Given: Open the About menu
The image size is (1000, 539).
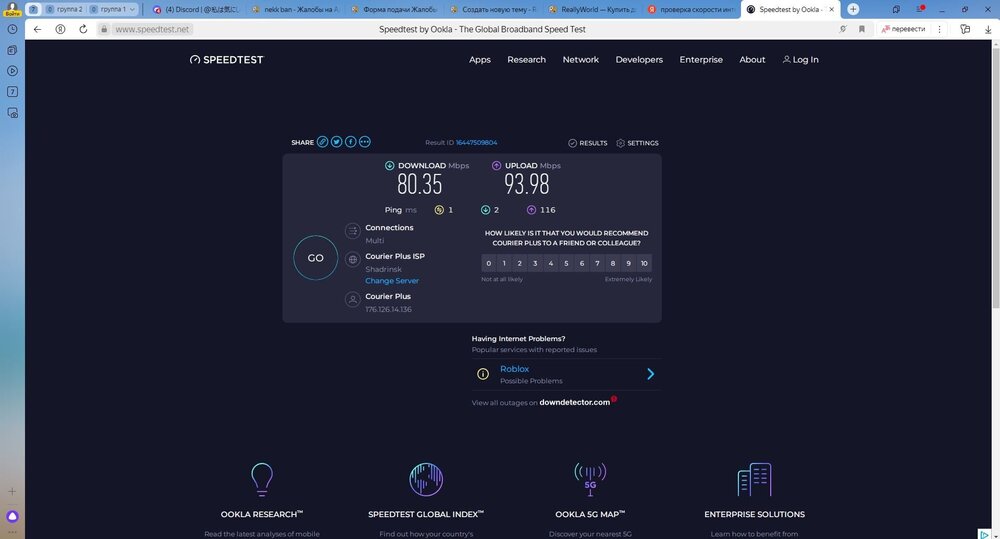Looking at the screenshot, I should [752, 59].
